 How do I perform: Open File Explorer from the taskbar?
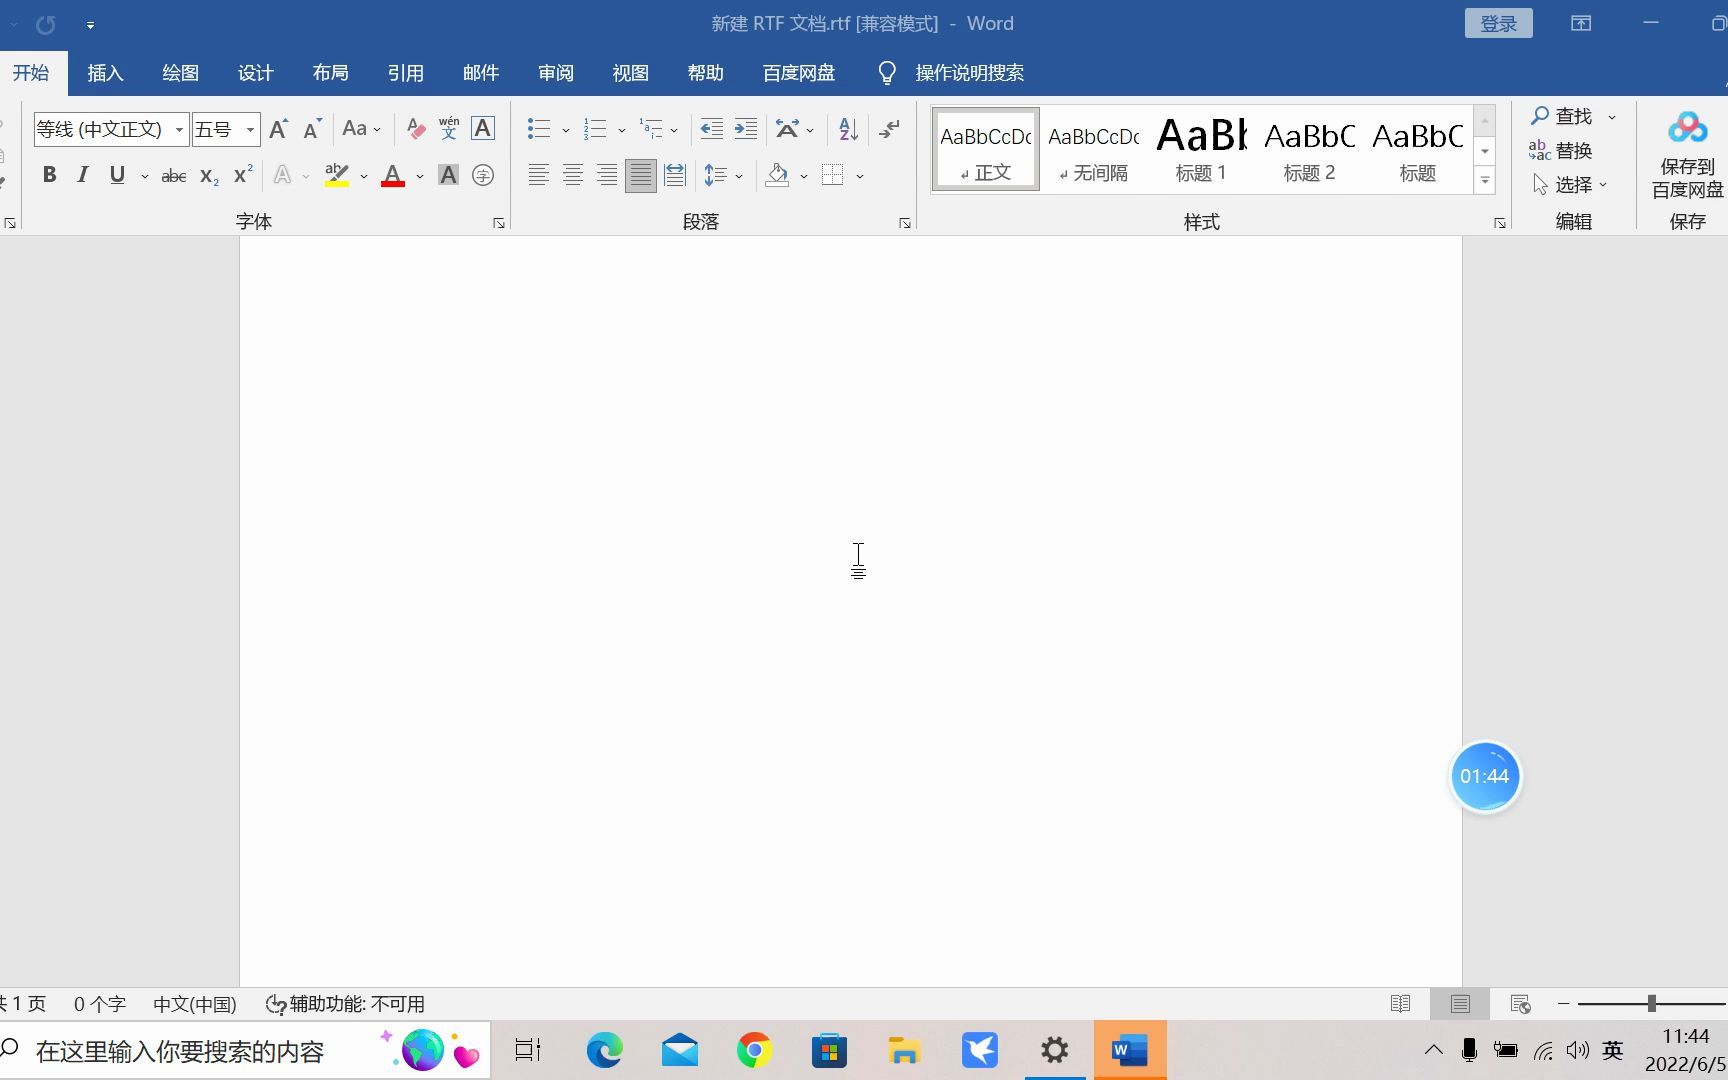pyautogui.click(x=904, y=1050)
